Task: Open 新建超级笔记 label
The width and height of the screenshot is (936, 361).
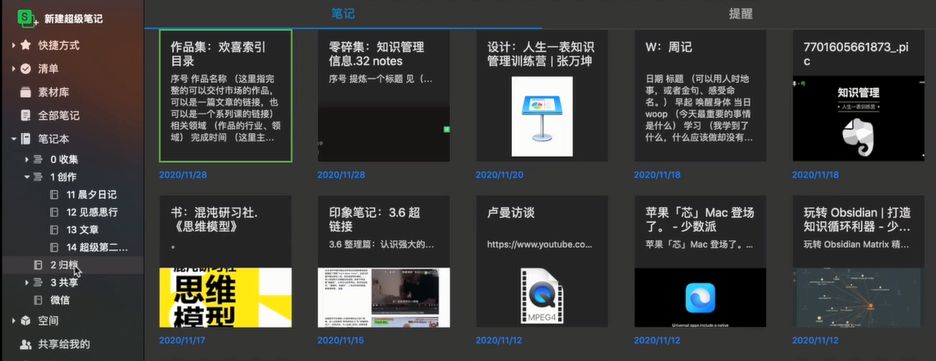Action: pos(73,19)
